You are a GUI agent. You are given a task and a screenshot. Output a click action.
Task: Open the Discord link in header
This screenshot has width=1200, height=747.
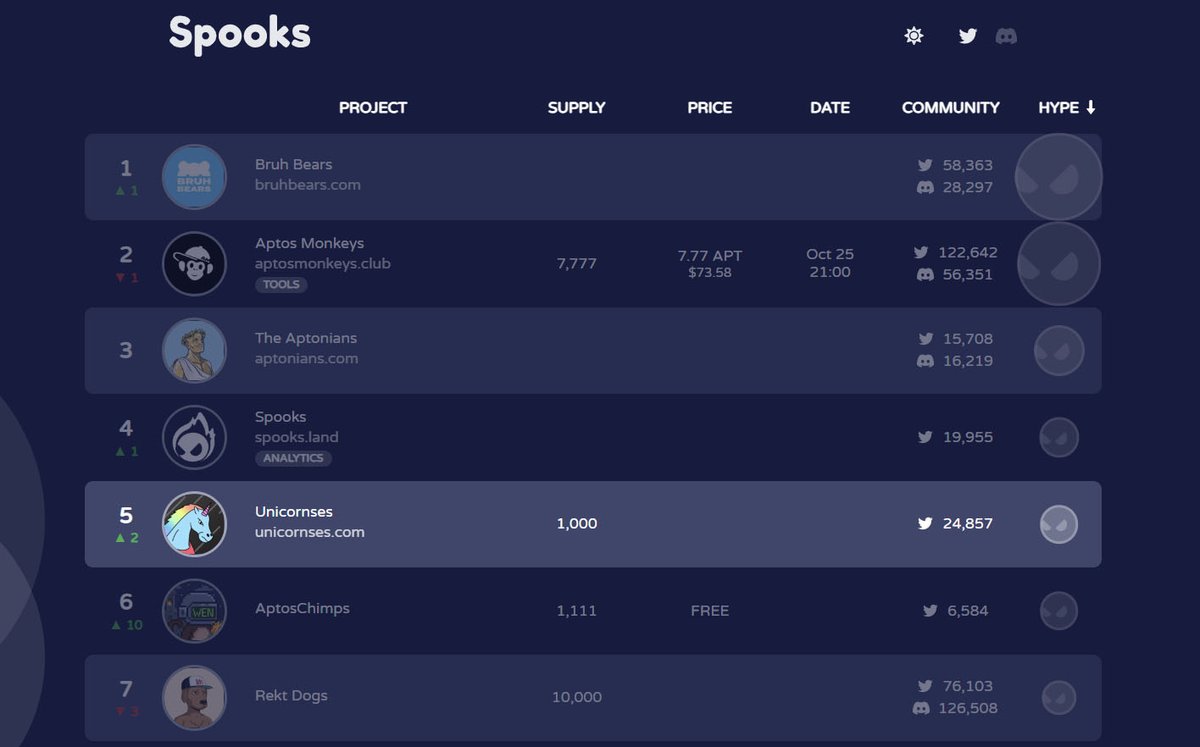[x=1006, y=36]
